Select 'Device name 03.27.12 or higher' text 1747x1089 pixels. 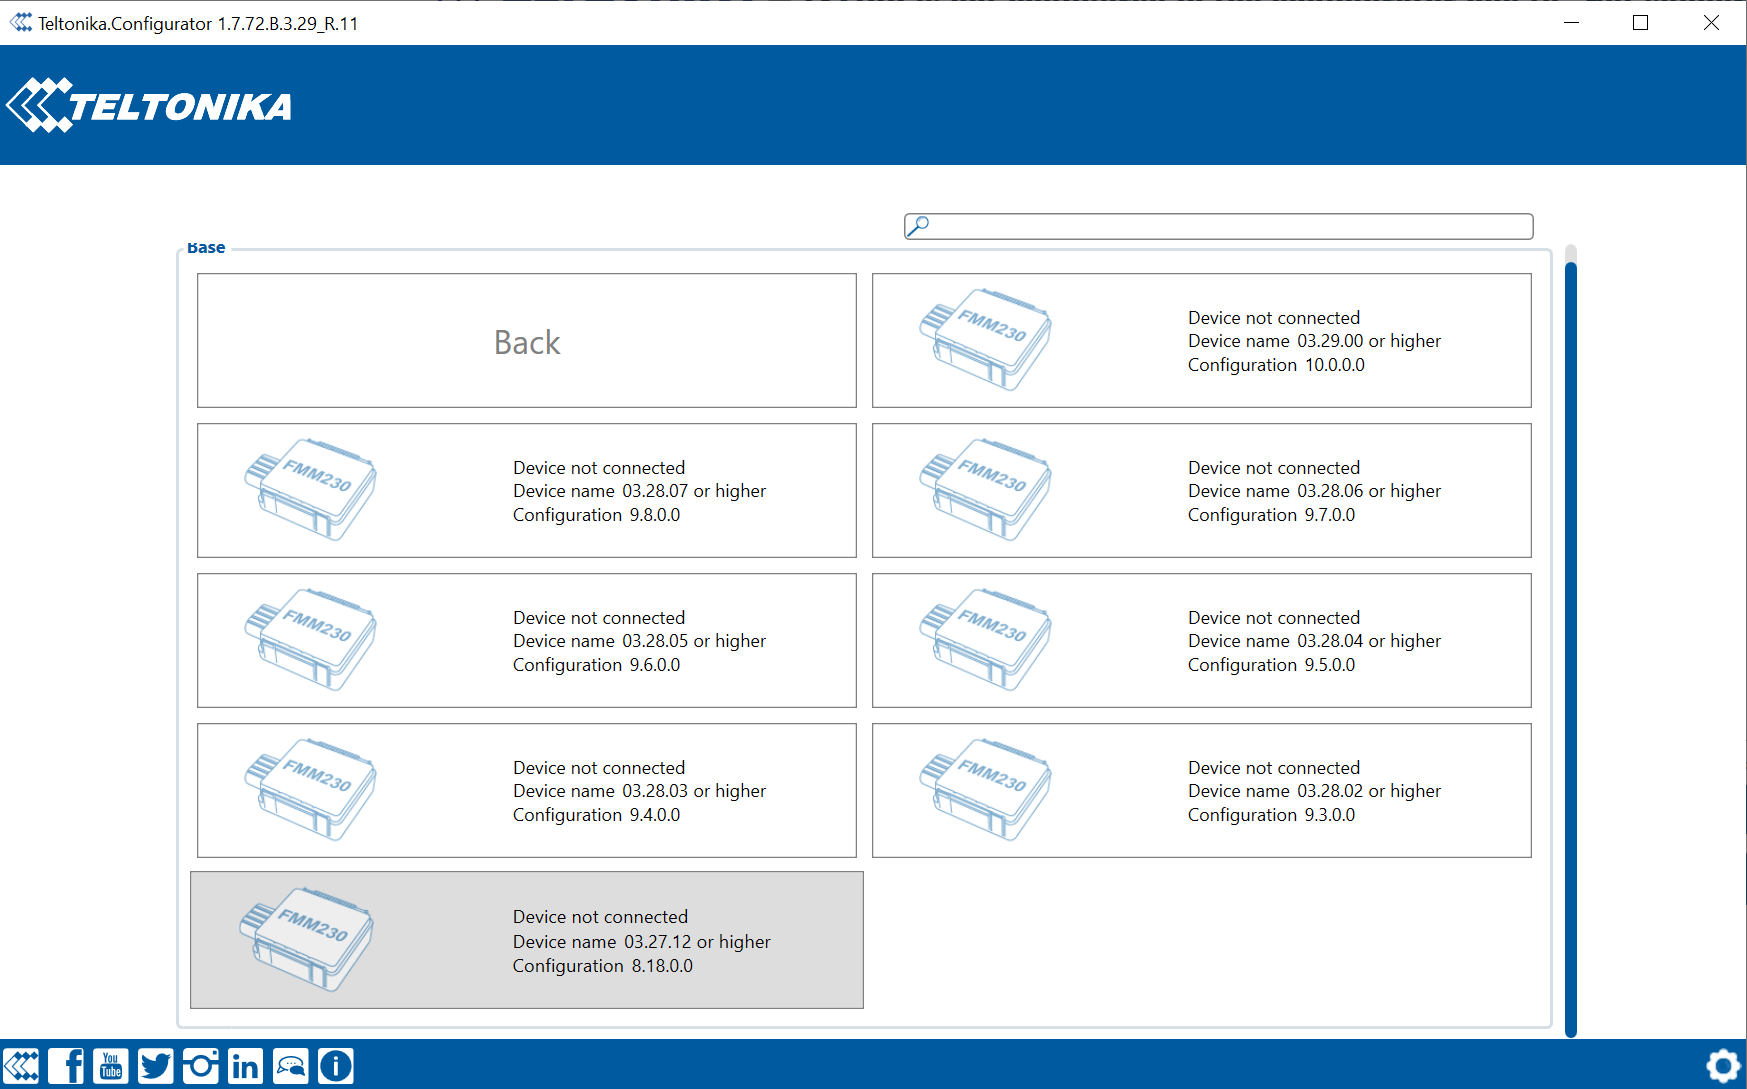642,942
